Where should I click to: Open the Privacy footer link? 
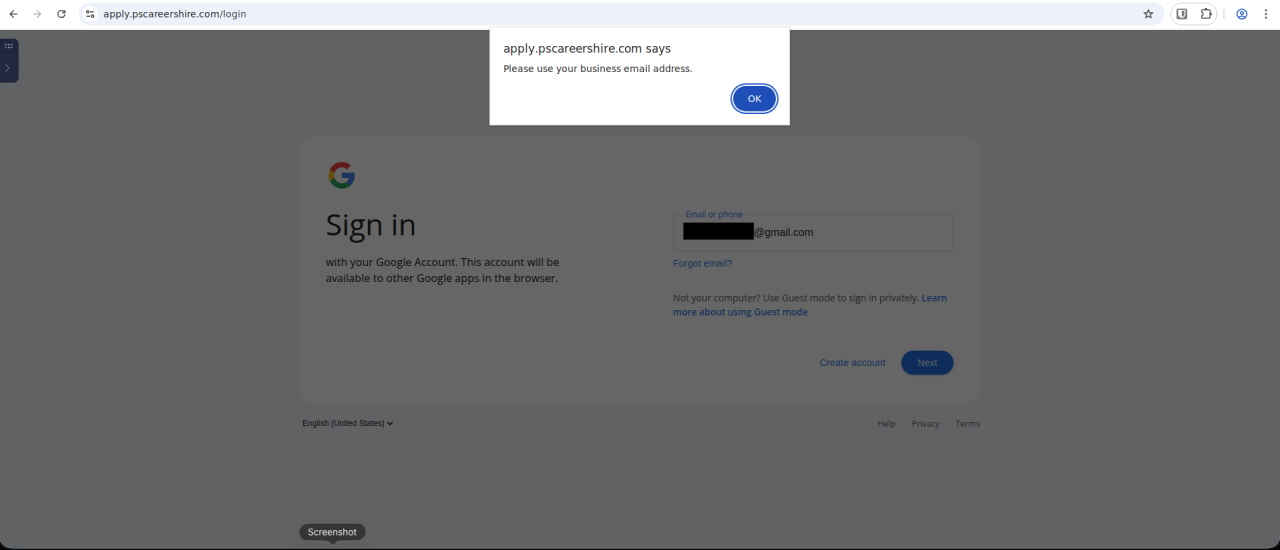pos(925,424)
